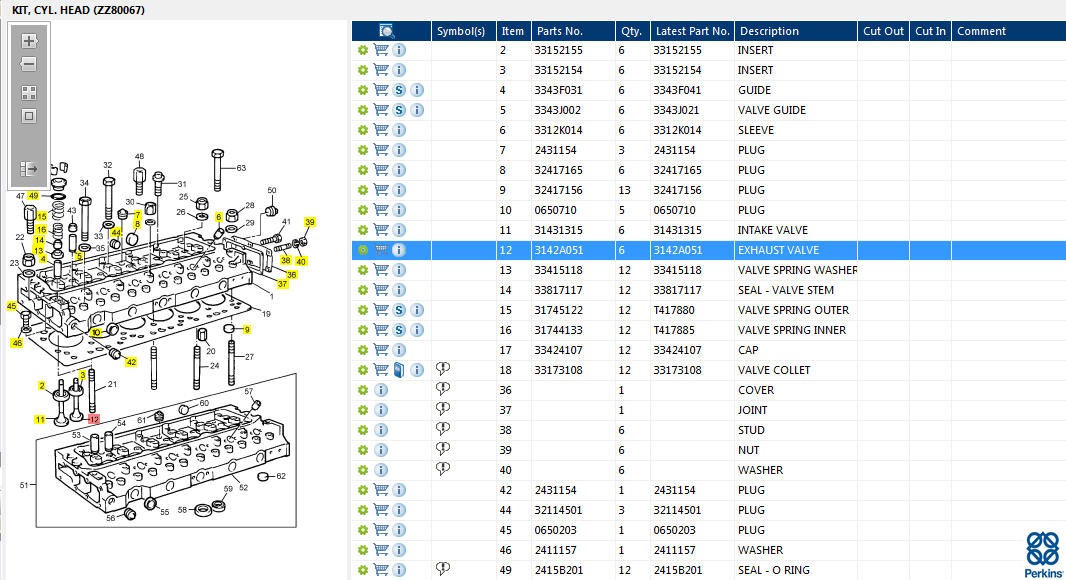Click comment bubble symbol for STUD row
This screenshot has height=580, width=1066.
click(x=443, y=429)
